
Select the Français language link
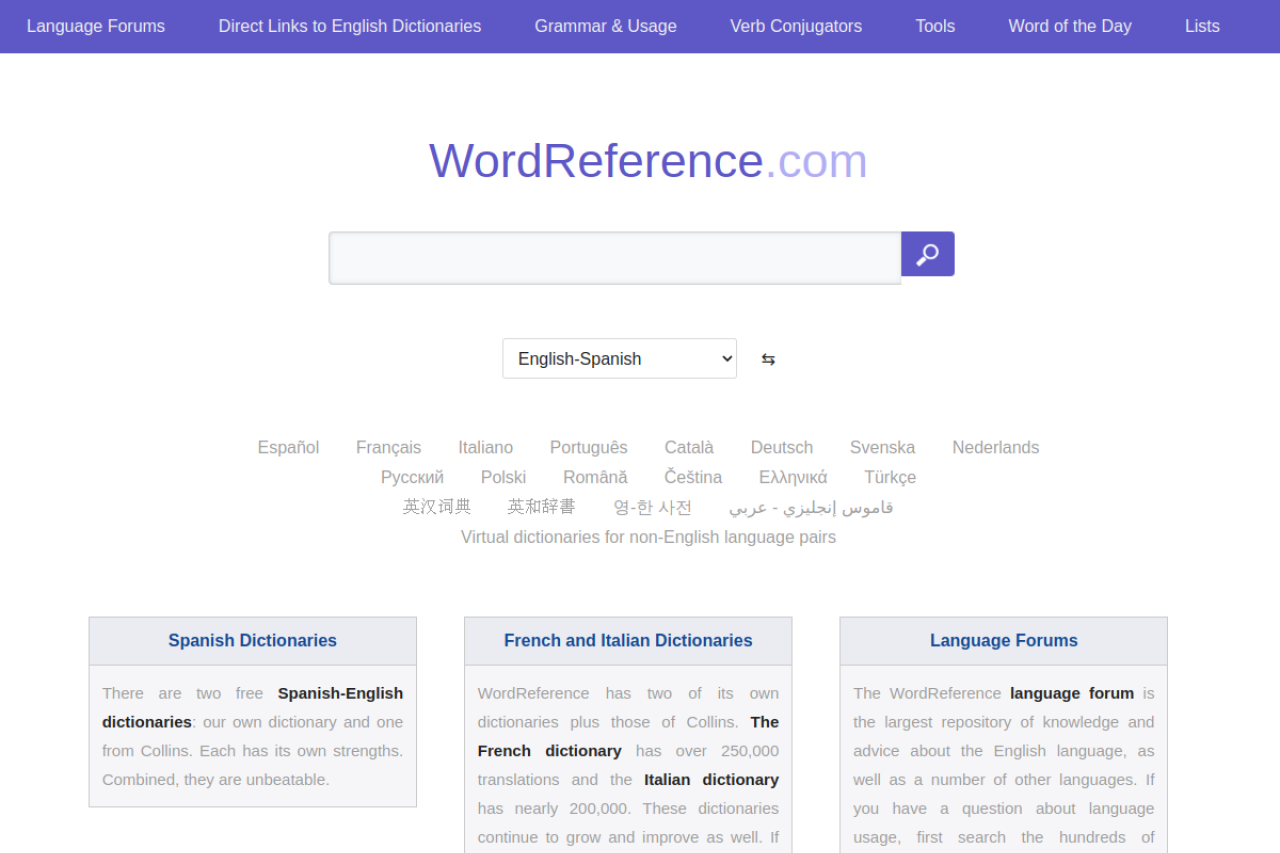click(388, 447)
